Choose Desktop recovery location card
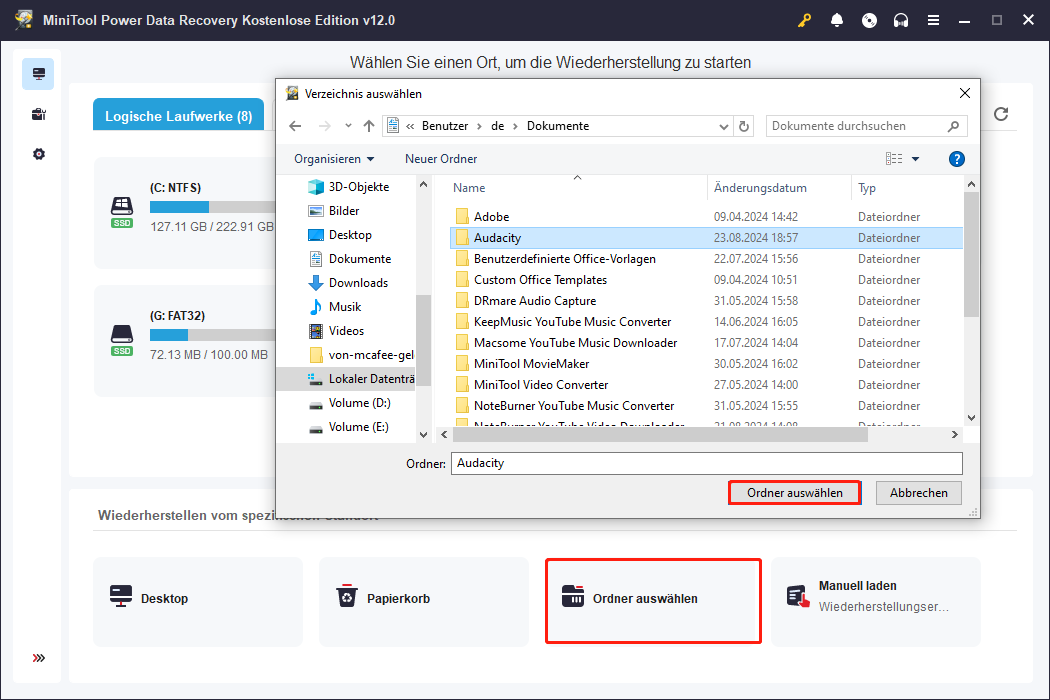This screenshot has width=1050, height=700. (198, 602)
